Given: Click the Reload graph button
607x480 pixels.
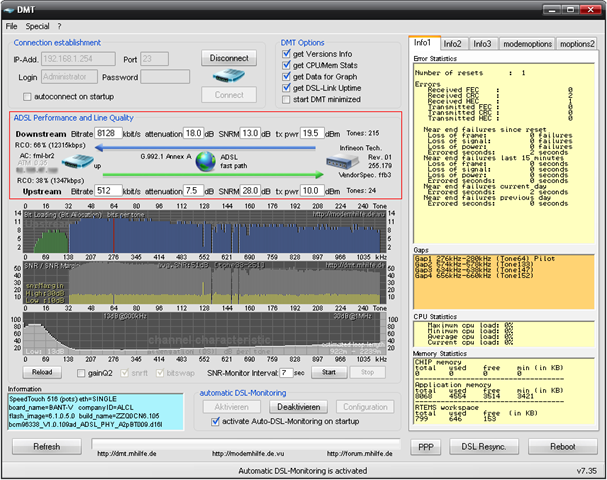Looking at the screenshot, I should pos(42,372).
